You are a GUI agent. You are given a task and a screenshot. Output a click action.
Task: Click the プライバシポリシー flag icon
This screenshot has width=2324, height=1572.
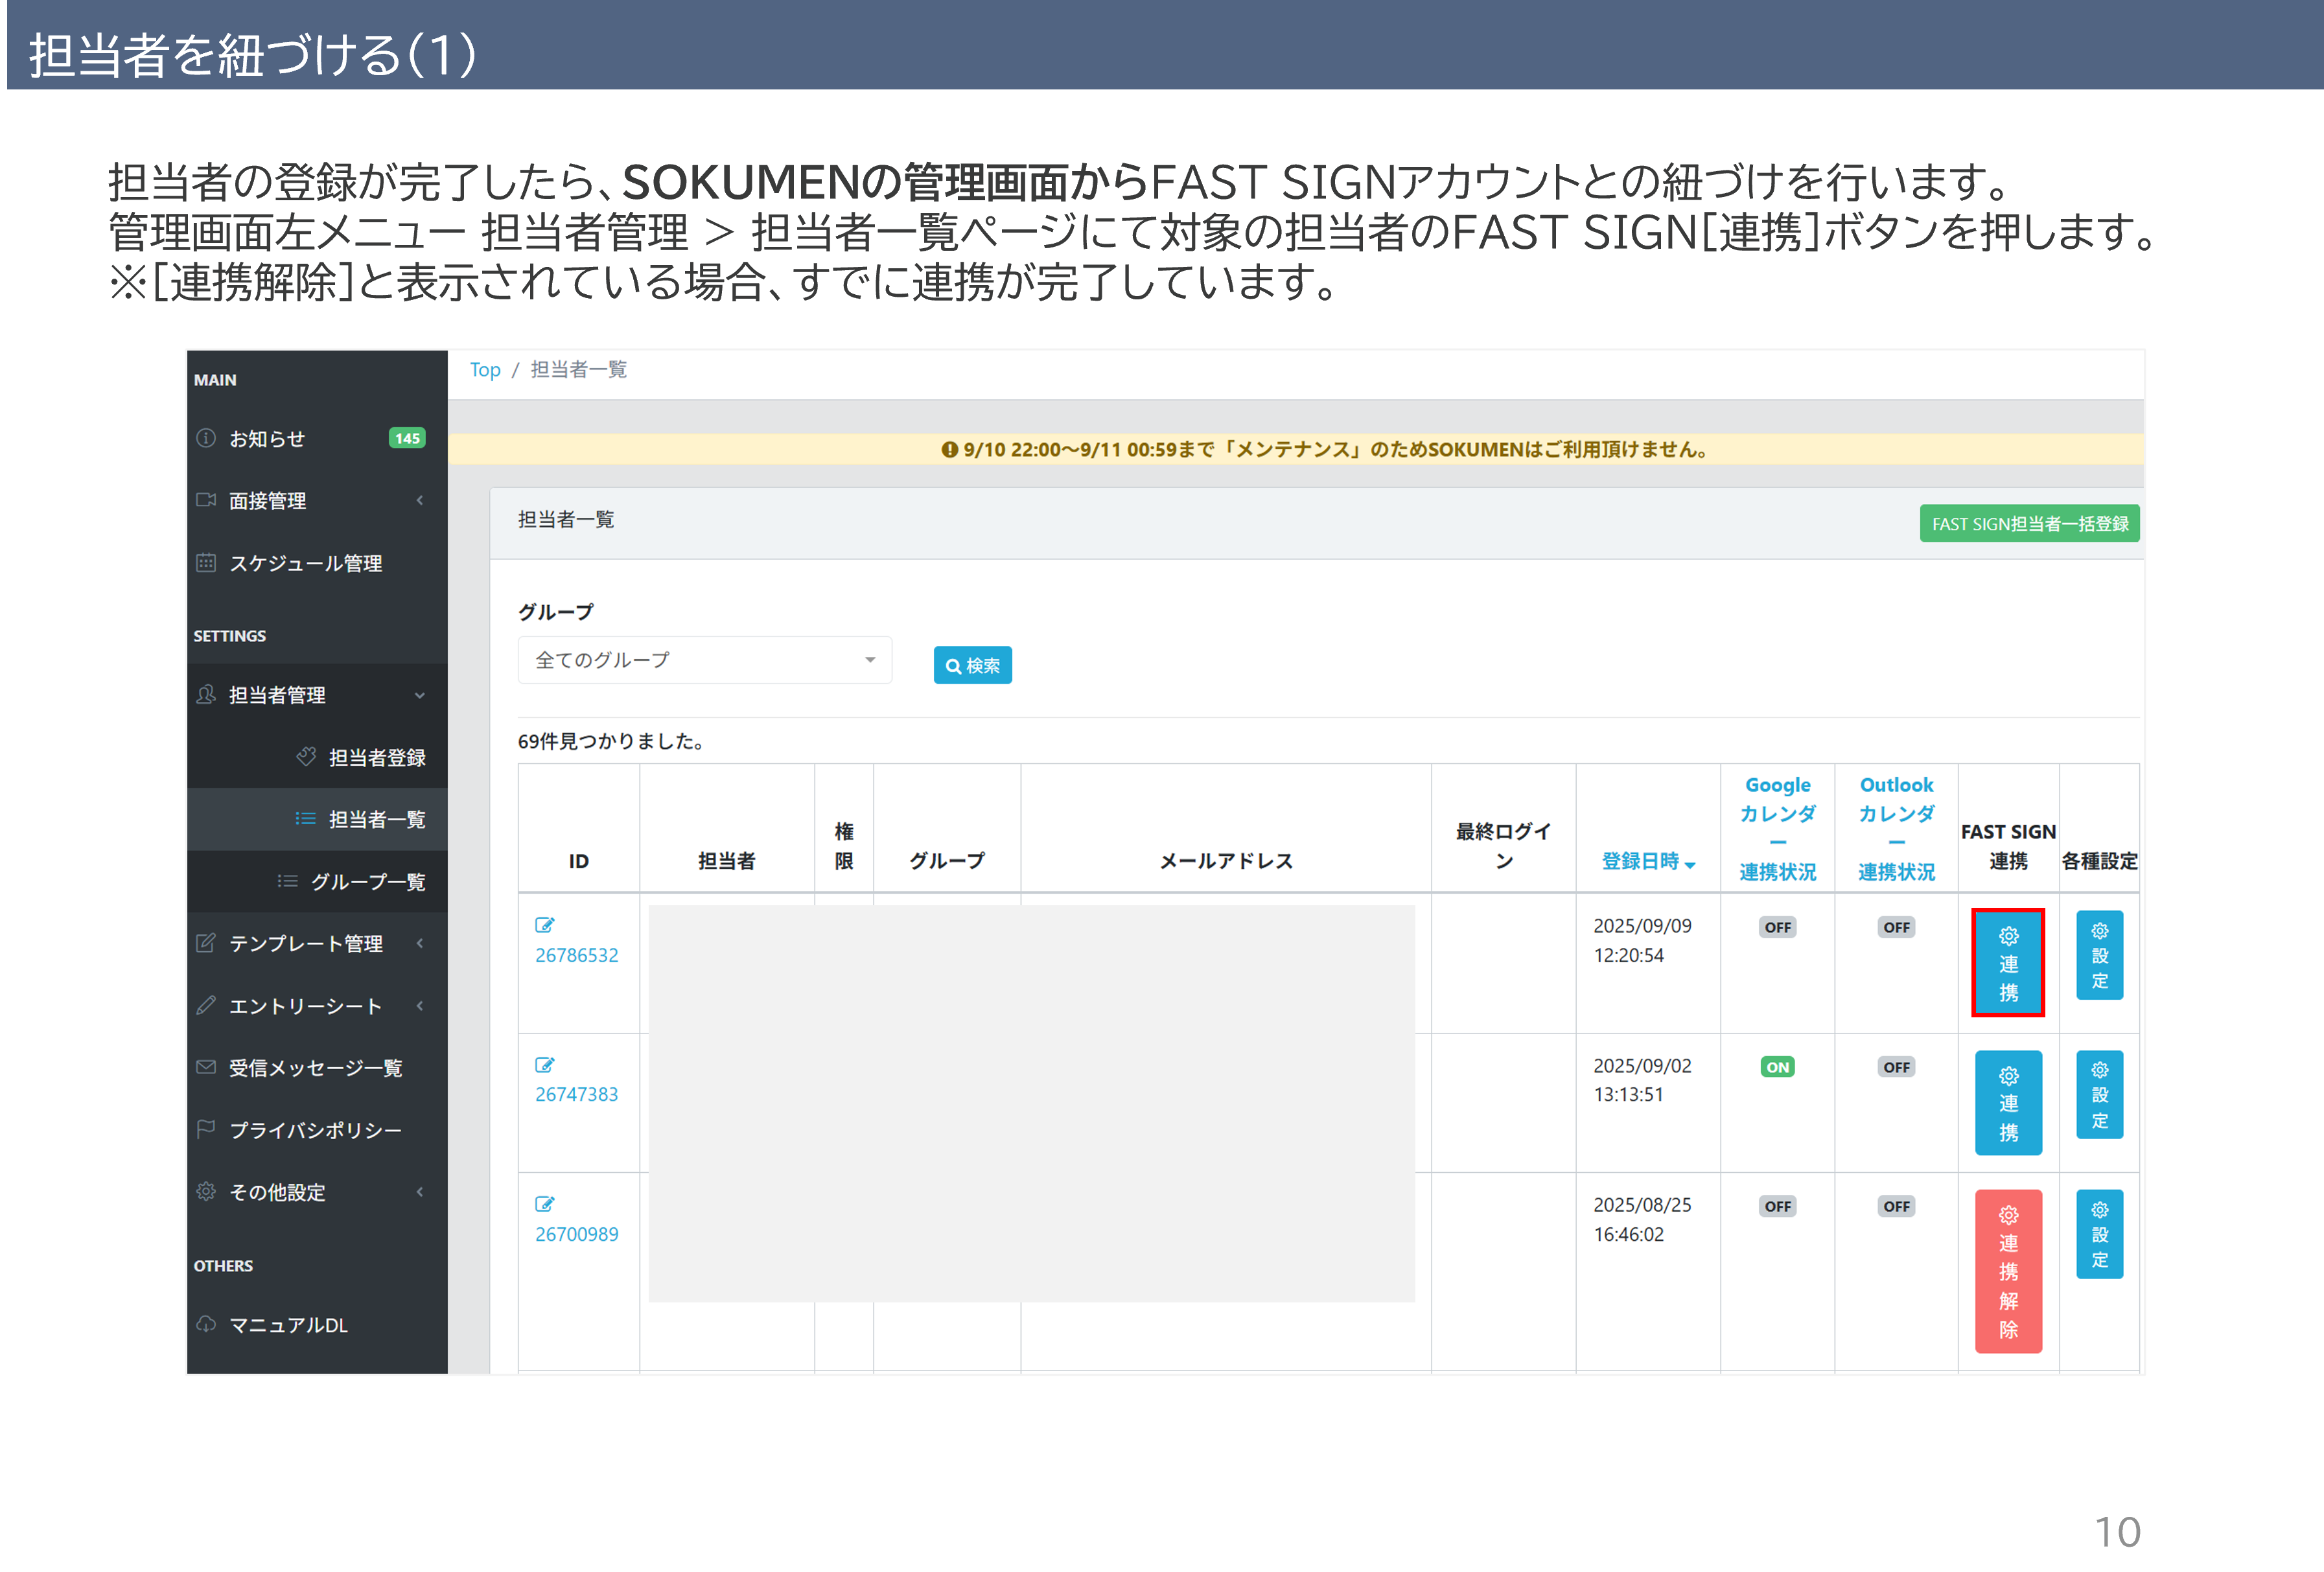click(206, 1129)
